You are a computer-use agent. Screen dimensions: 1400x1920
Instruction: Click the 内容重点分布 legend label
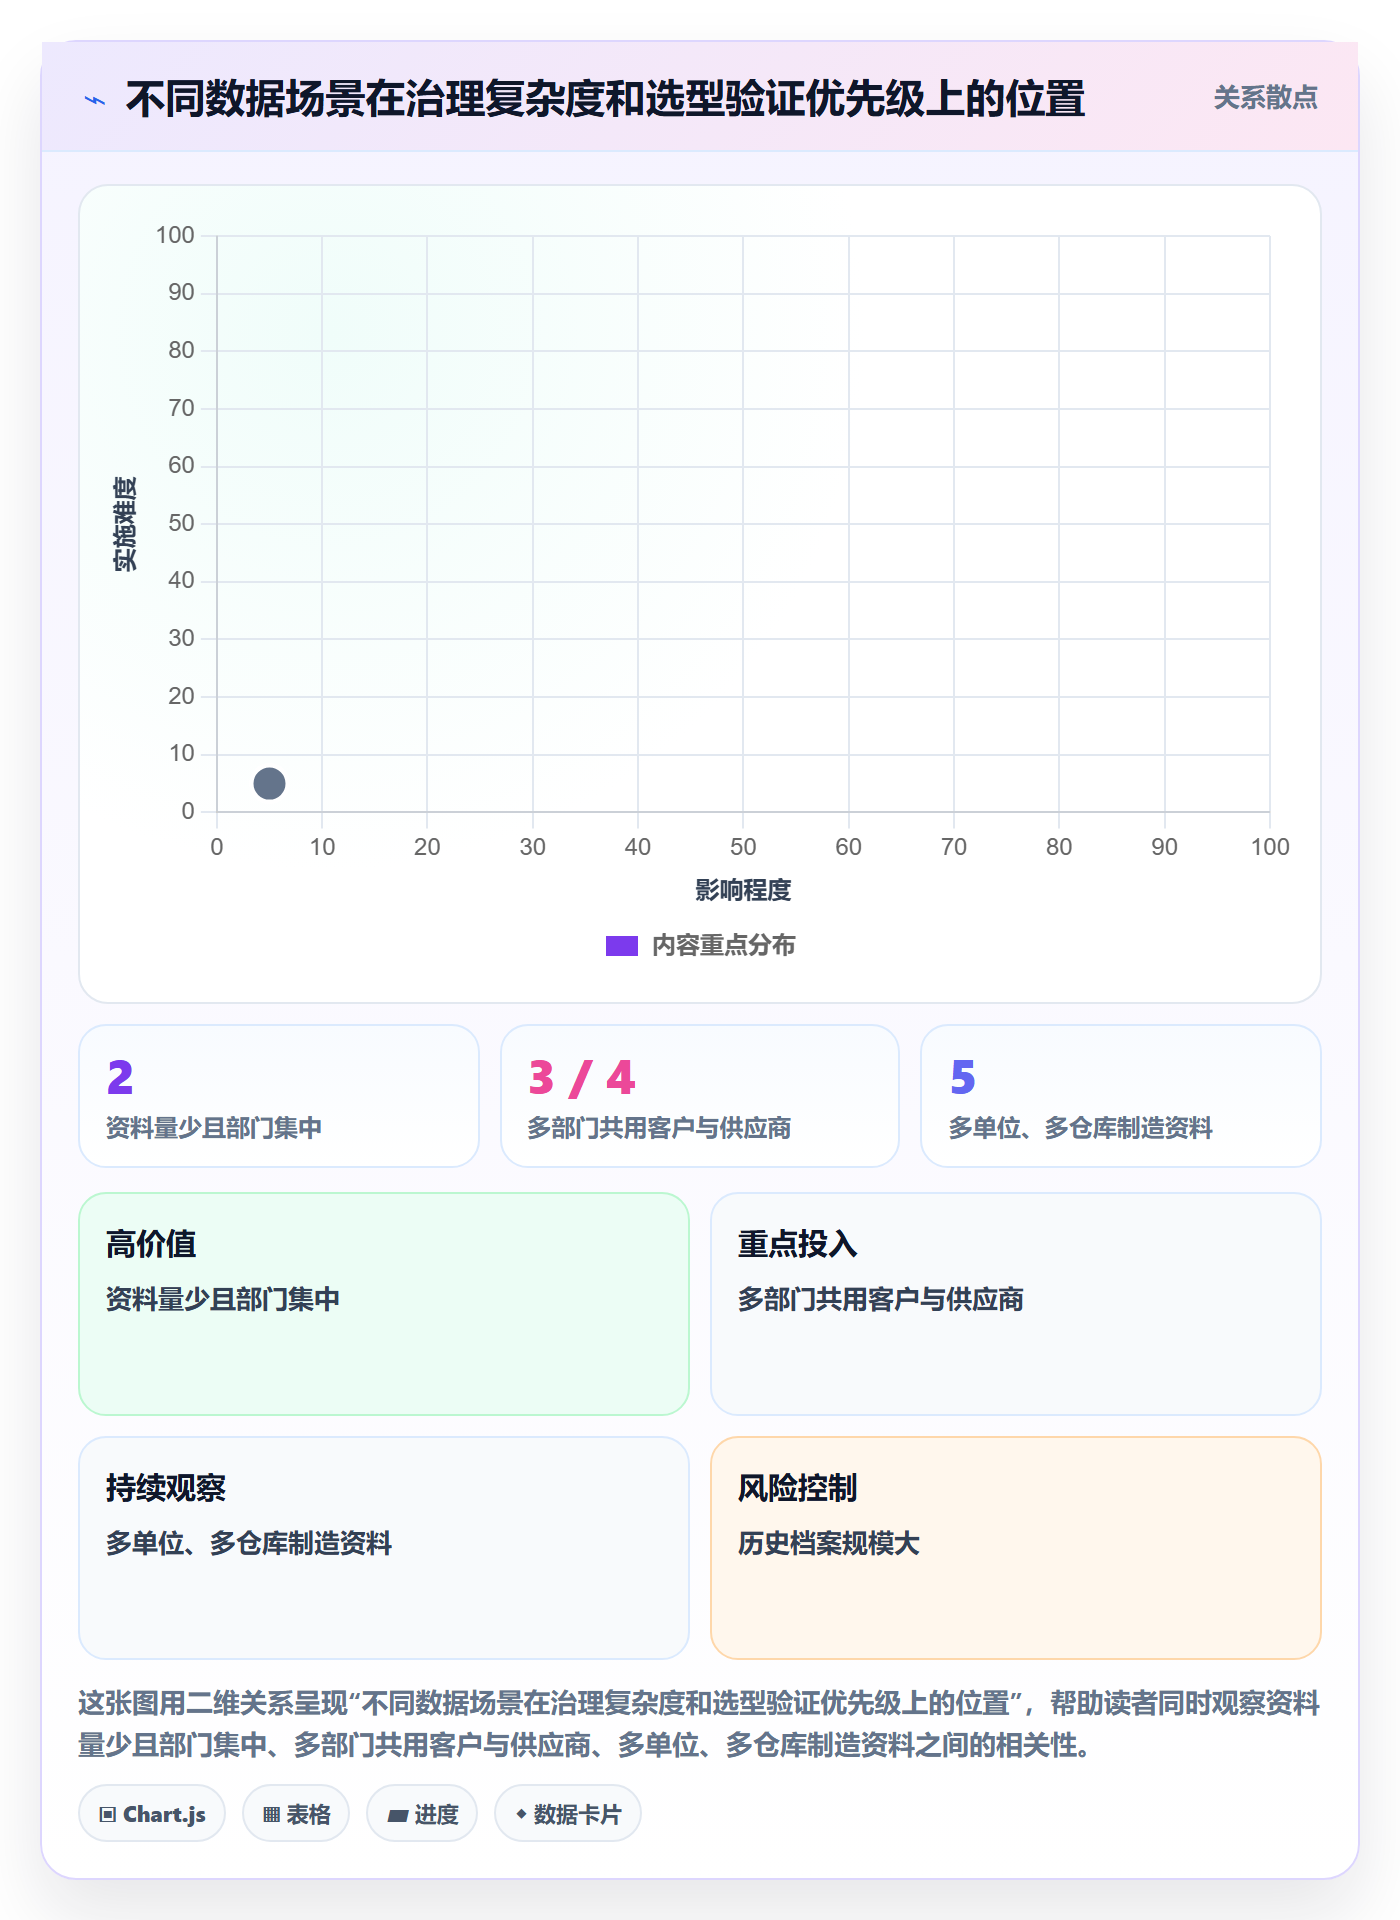pos(723,946)
